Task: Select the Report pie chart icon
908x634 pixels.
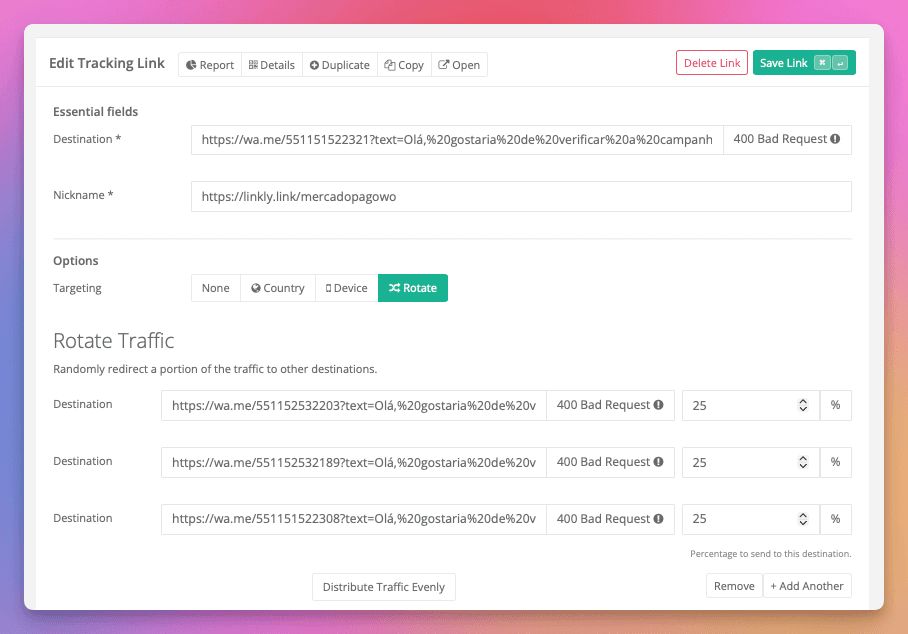Action: point(191,64)
